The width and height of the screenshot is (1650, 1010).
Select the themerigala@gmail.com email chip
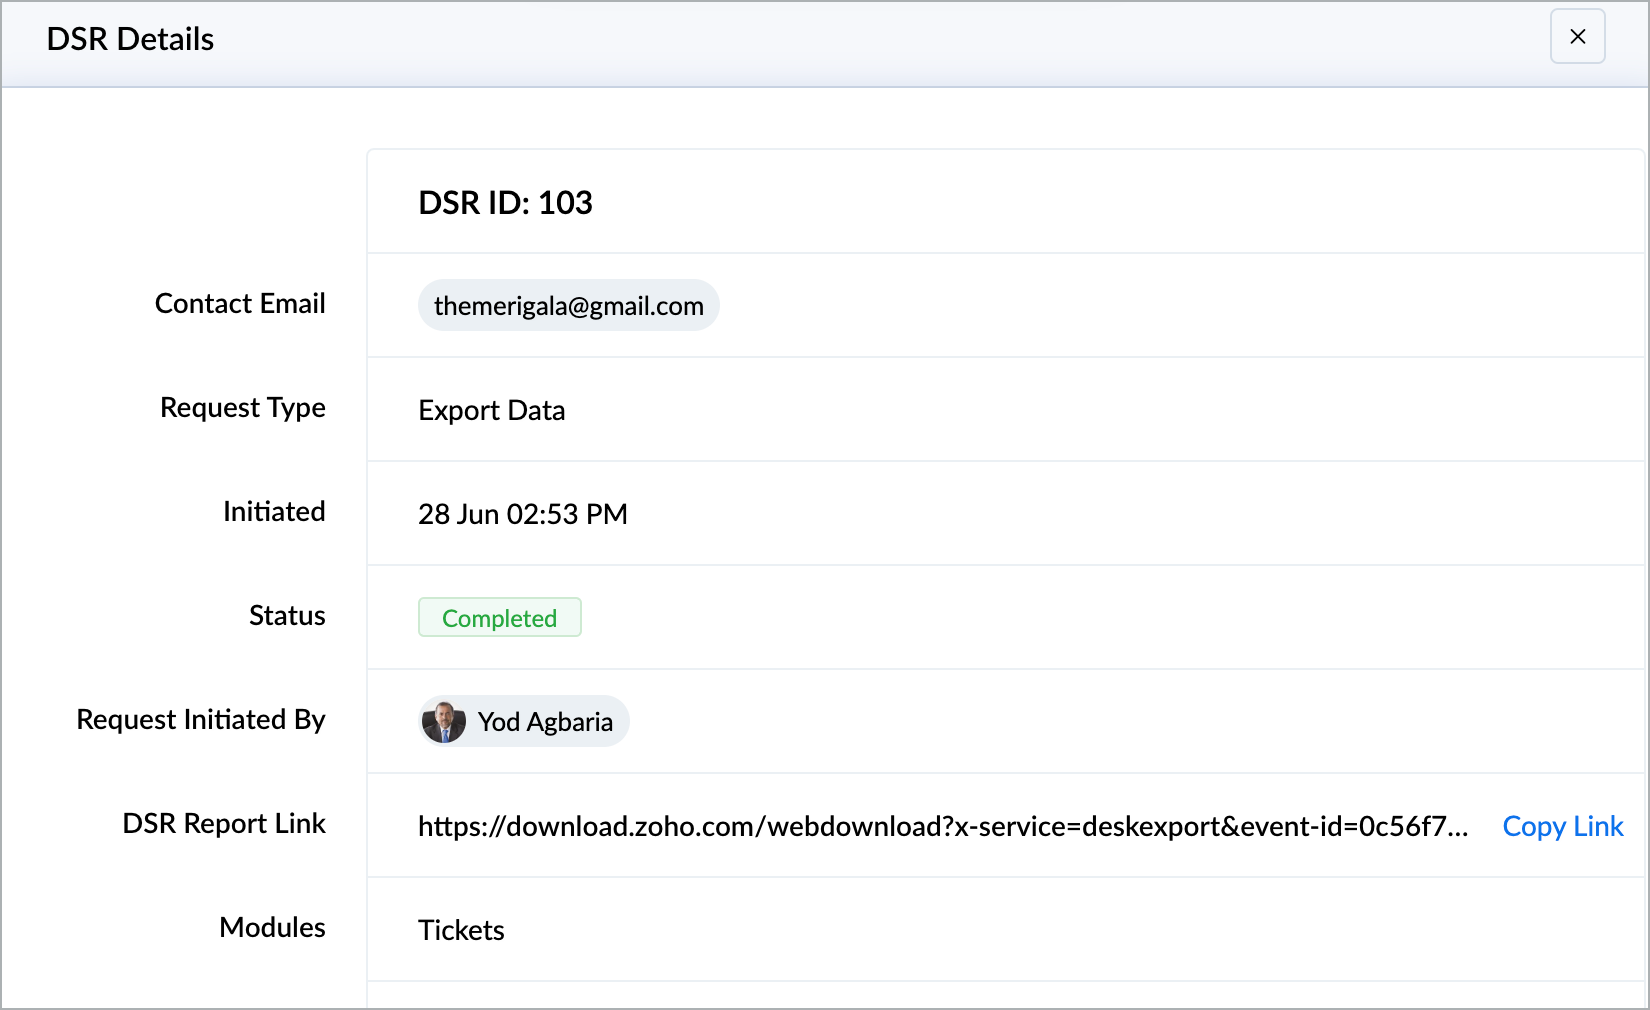click(x=568, y=305)
